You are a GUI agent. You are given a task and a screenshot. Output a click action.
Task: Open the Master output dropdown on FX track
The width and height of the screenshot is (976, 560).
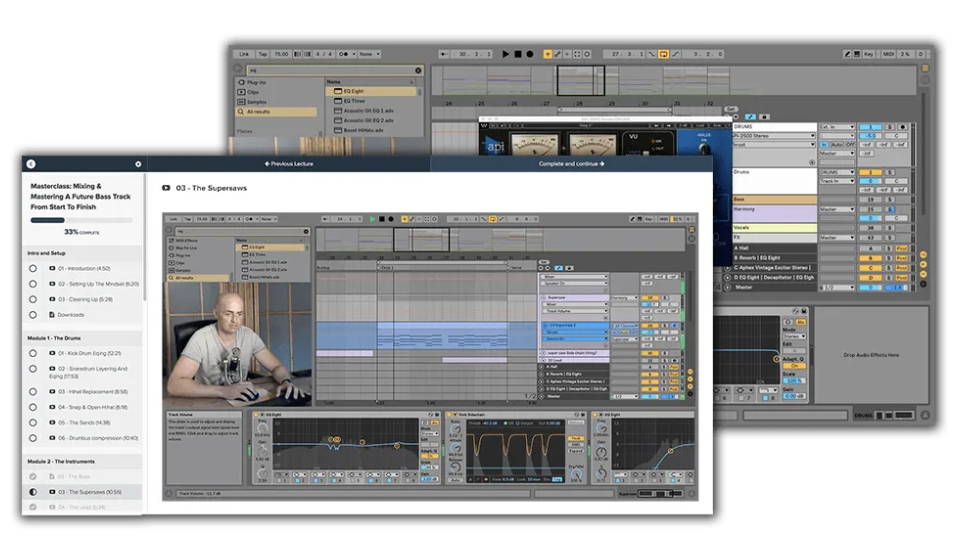pyautogui.click(x=837, y=238)
